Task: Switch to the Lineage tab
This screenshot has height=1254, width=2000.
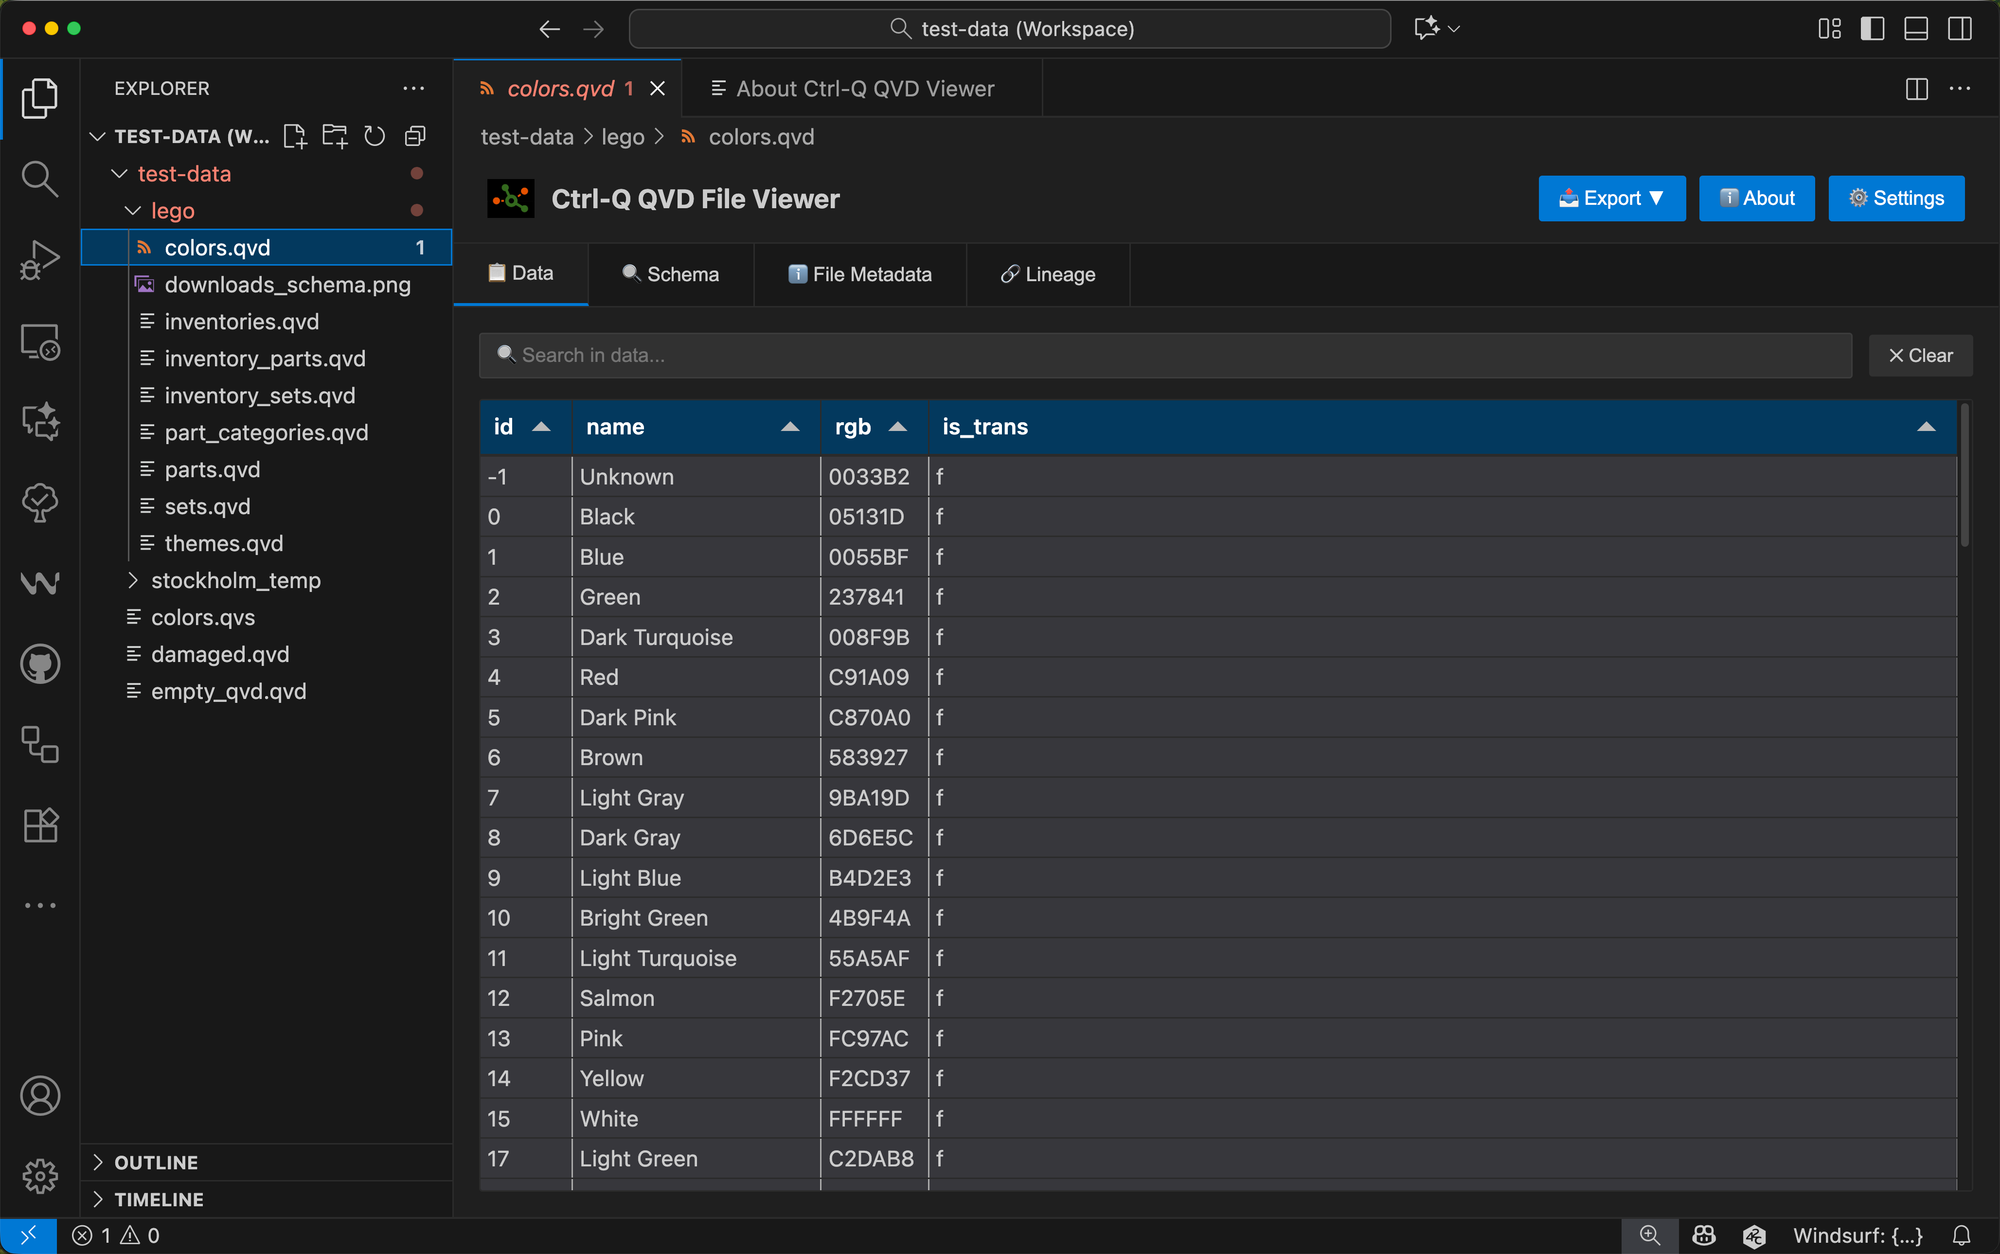Action: 1047,274
